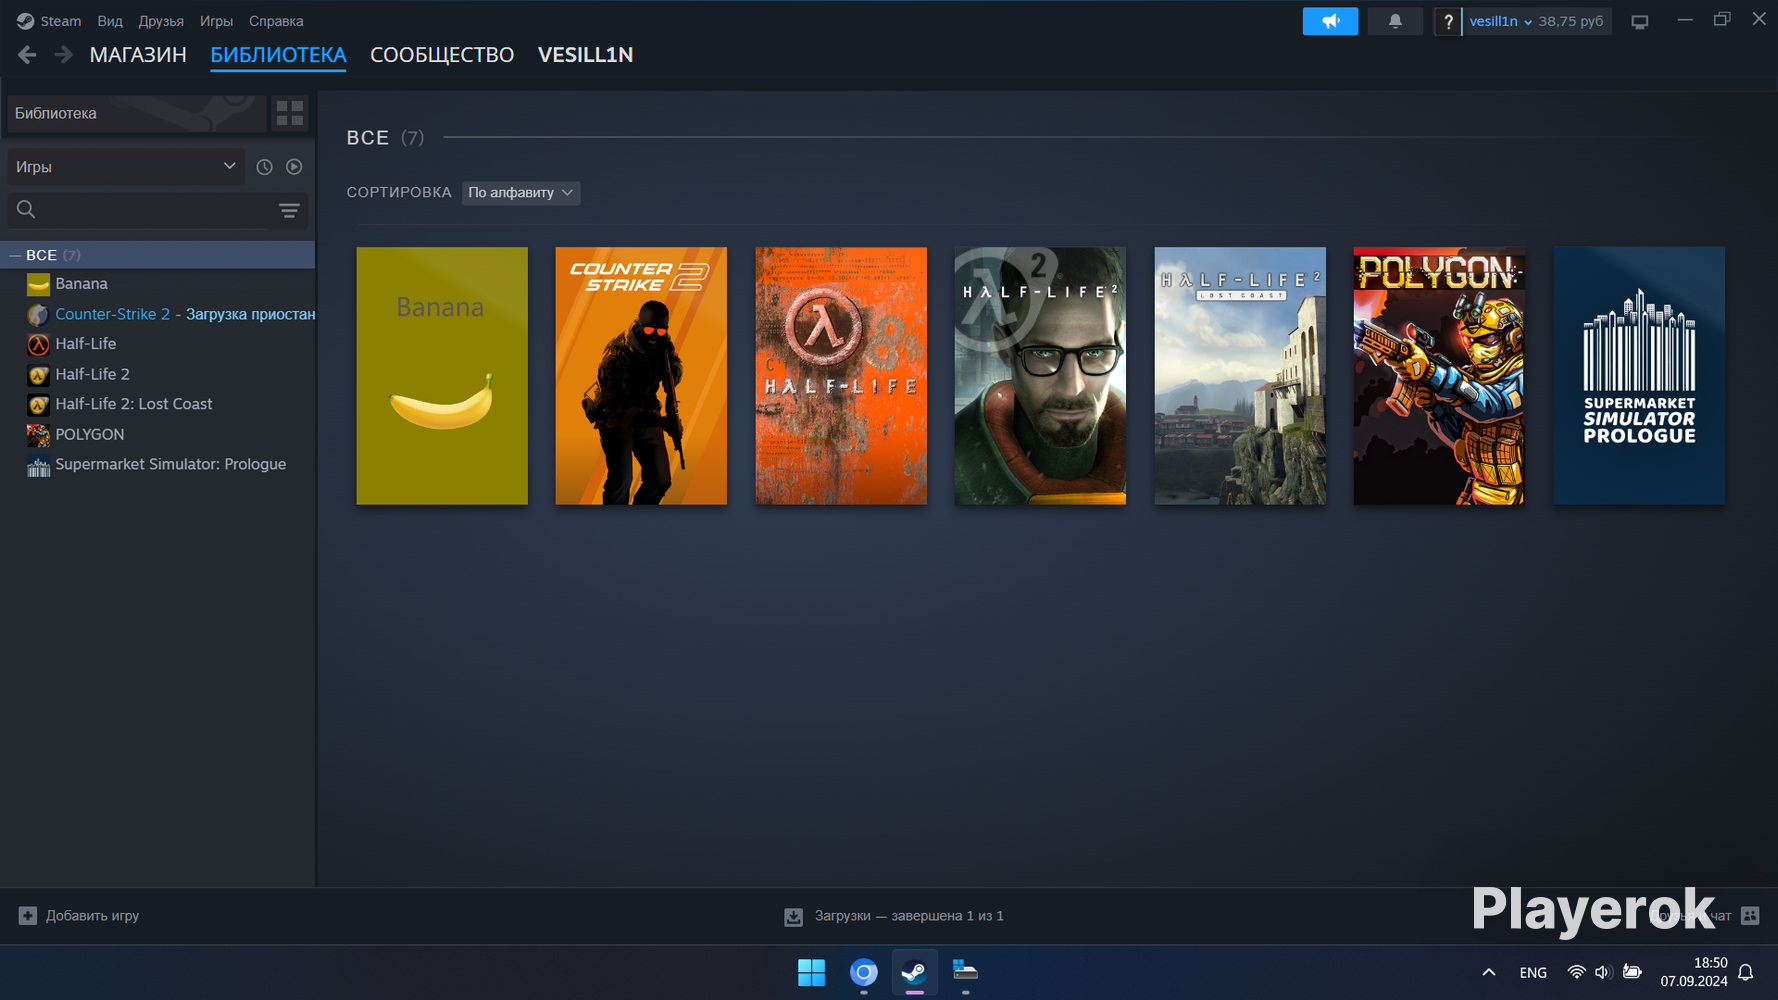Select the БИБЛИОТЕКА tab
The image size is (1778, 1000).
tap(278, 55)
